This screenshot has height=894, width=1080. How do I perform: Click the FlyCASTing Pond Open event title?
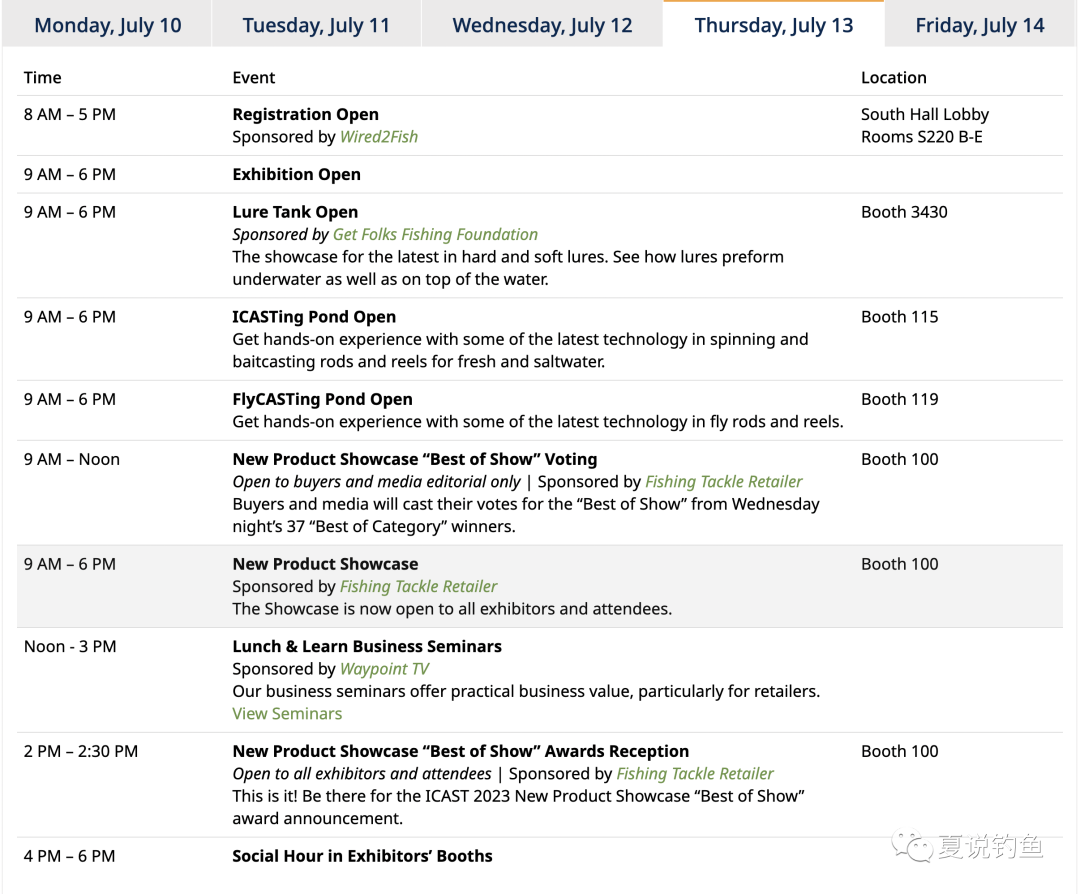322,399
